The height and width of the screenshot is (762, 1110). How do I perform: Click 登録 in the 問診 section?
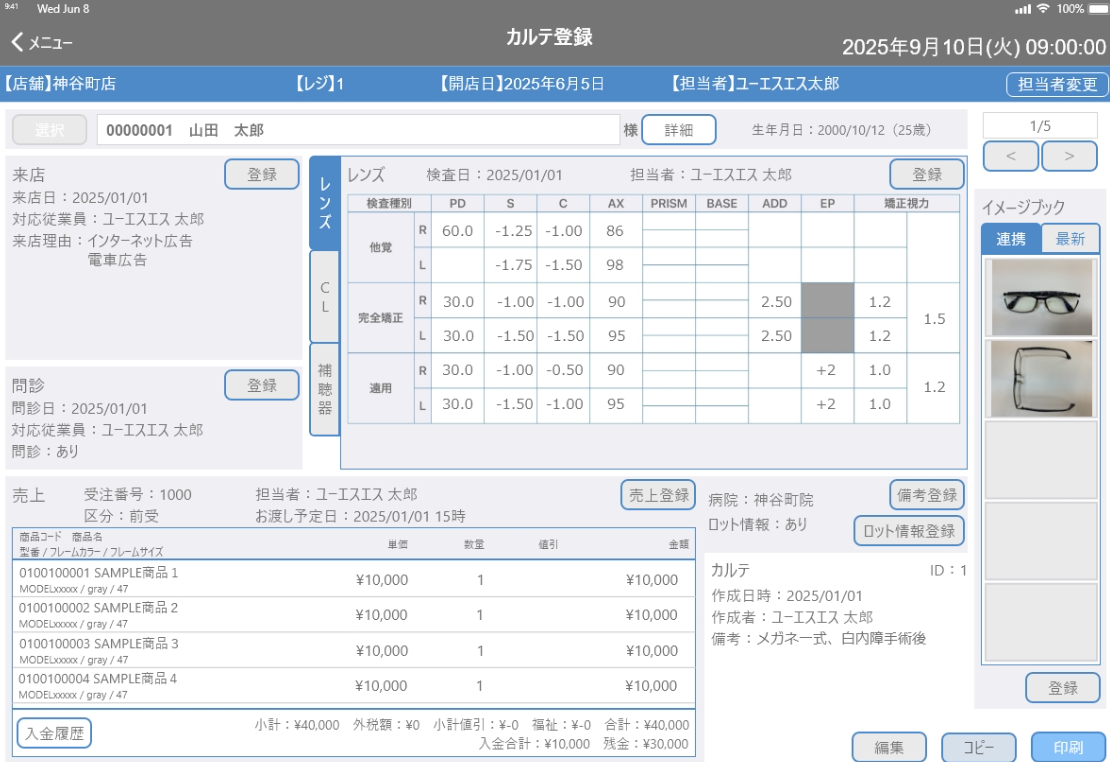262,385
